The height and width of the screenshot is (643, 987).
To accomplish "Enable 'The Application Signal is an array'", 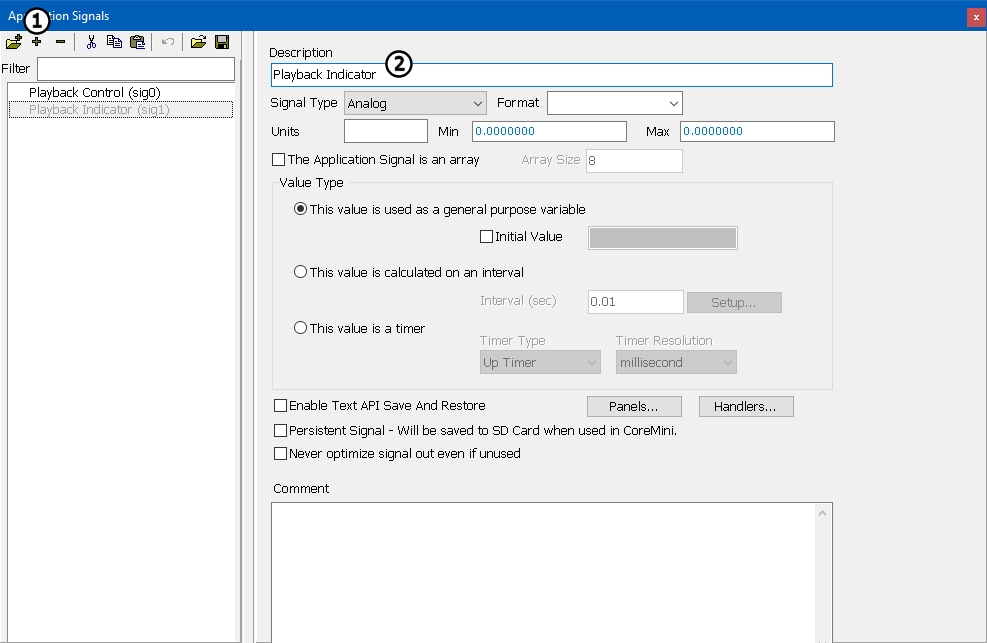I will [x=279, y=160].
